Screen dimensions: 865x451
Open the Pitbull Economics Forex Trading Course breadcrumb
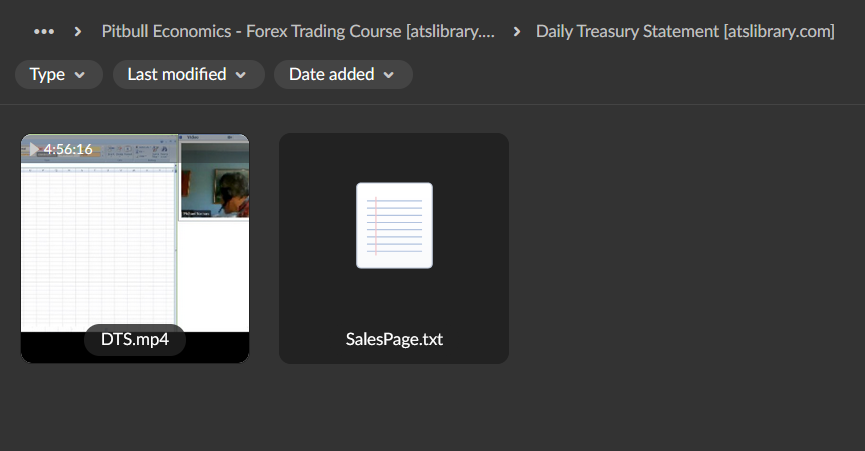point(298,31)
